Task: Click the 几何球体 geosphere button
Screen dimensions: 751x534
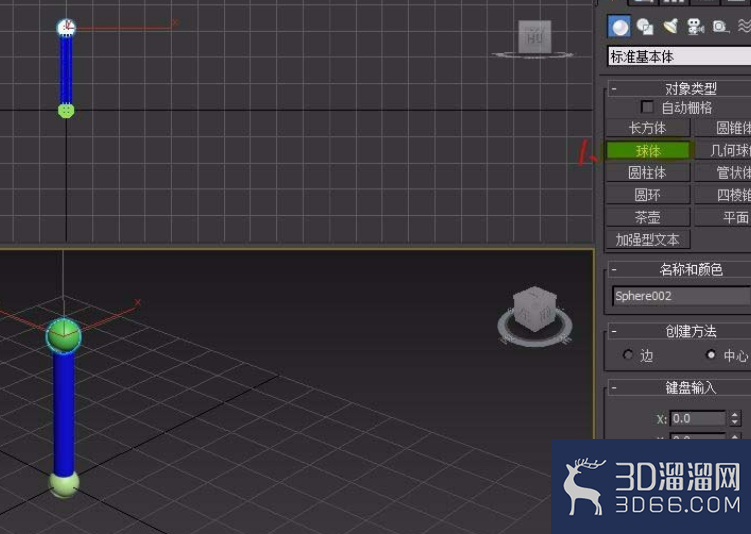Action: [x=723, y=150]
